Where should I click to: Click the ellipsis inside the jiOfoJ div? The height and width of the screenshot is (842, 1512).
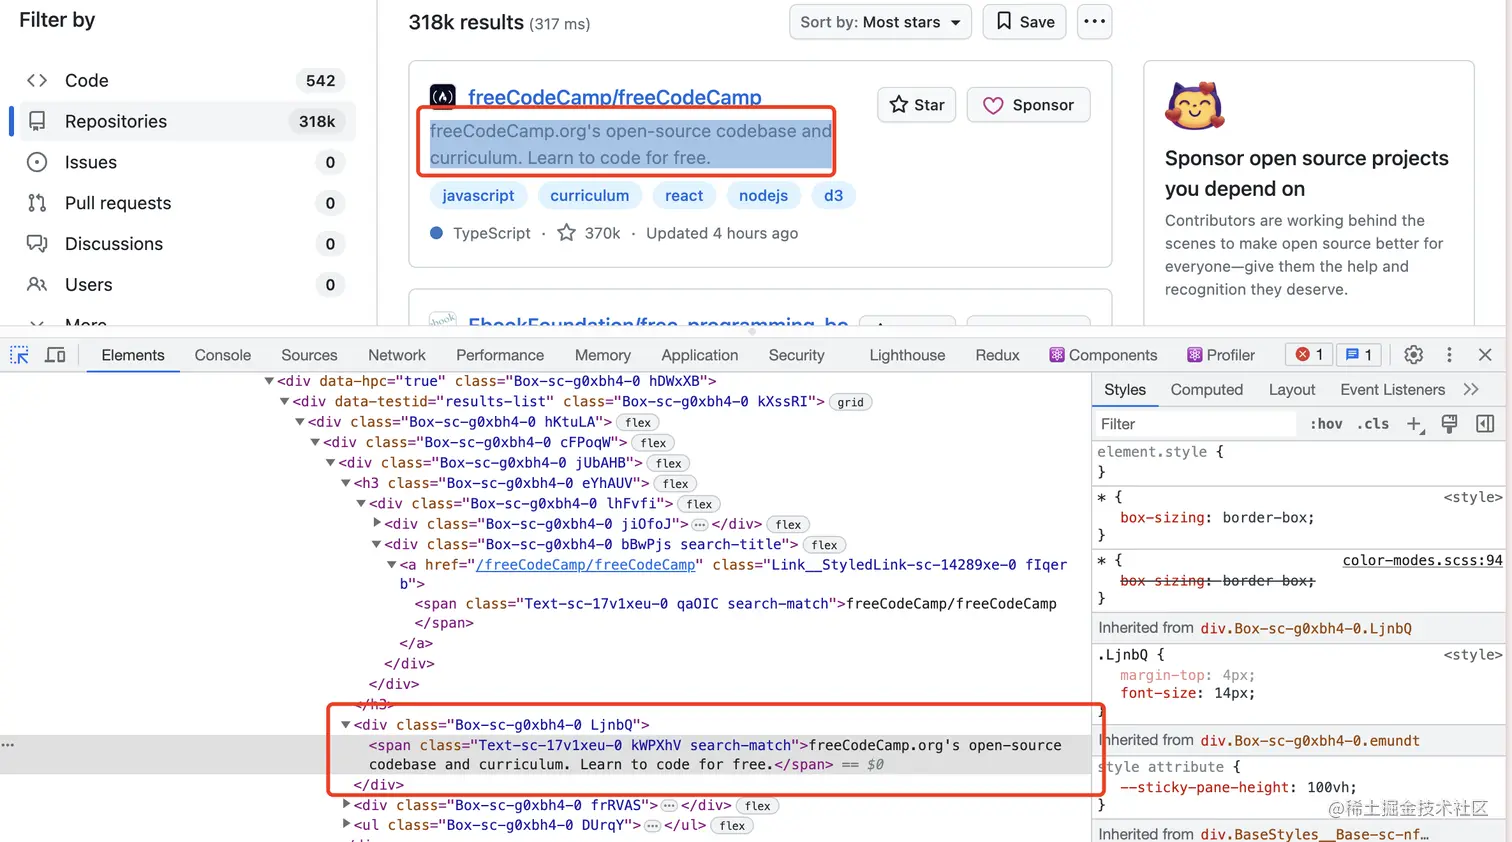pos(700,524)
